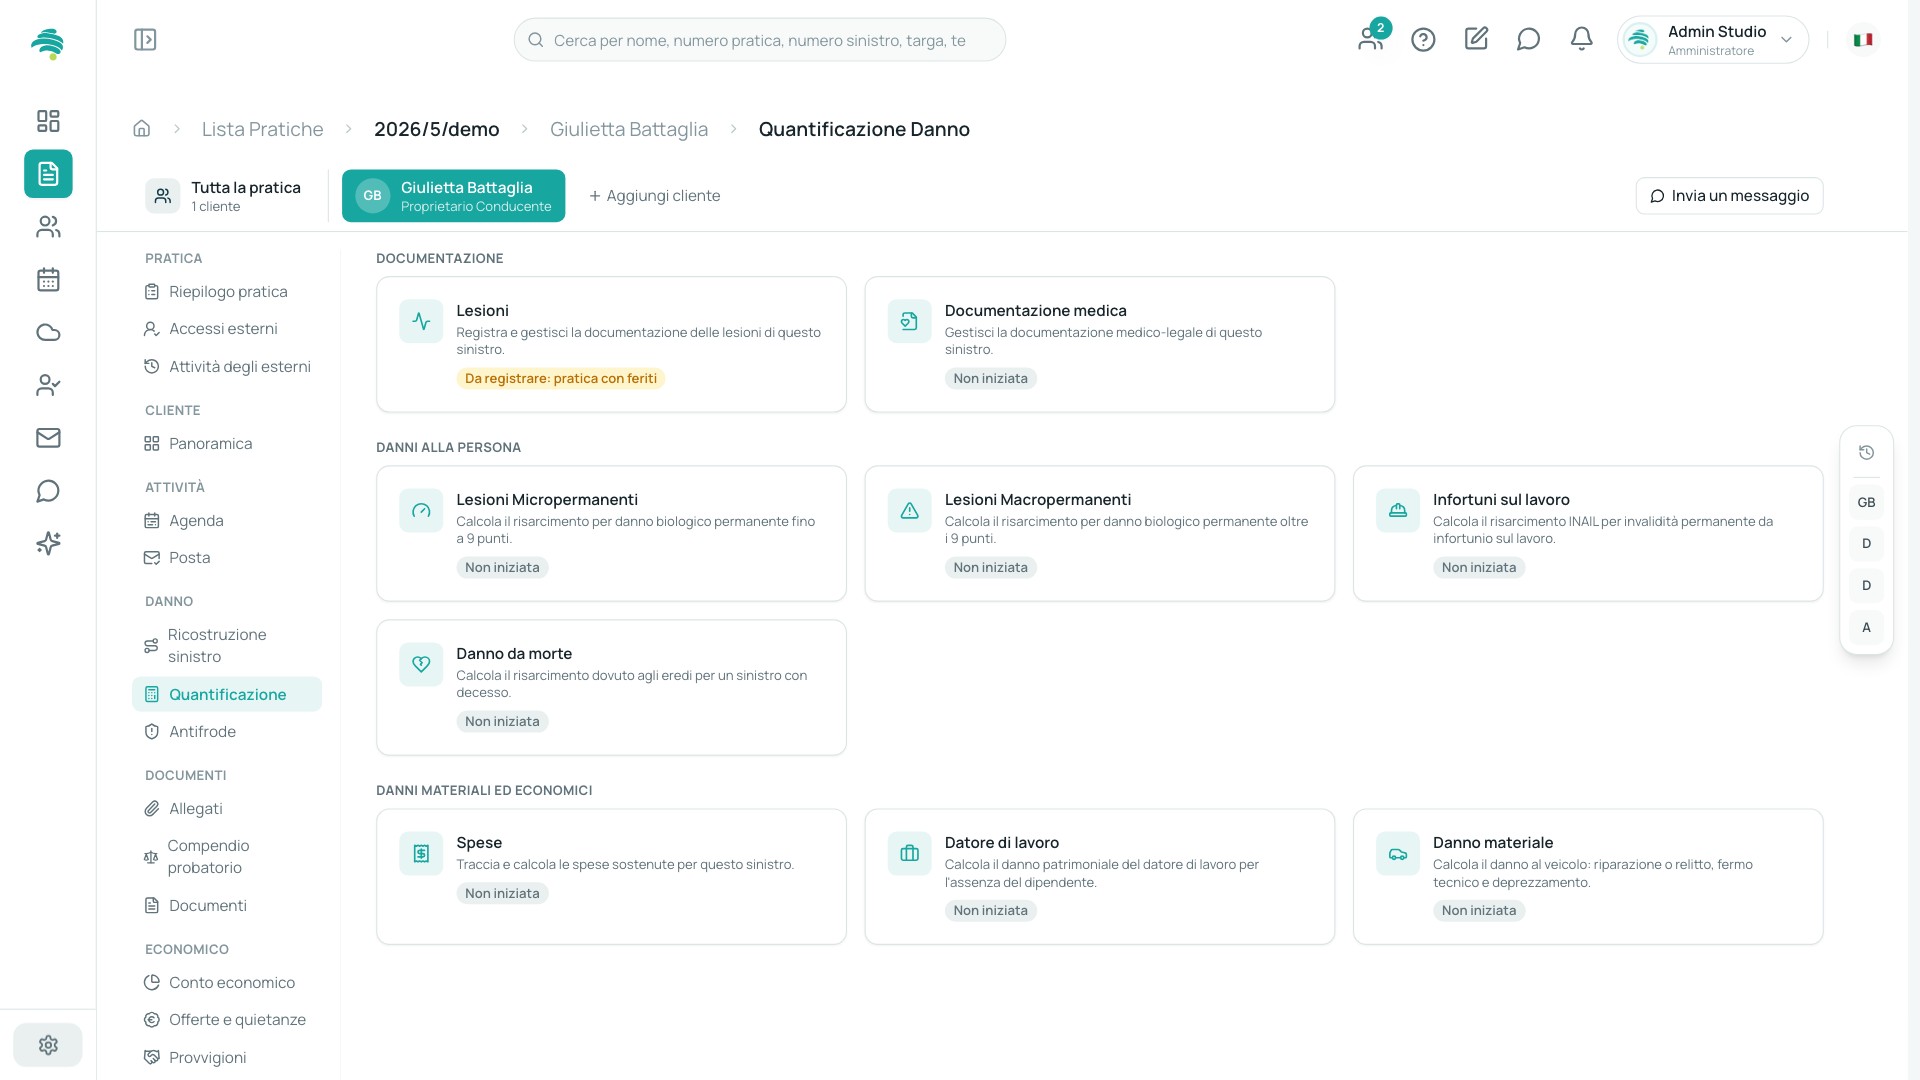Open the Lesioni documentation card
Viewport: 1920px width, 1080px height.
(611, 345)
